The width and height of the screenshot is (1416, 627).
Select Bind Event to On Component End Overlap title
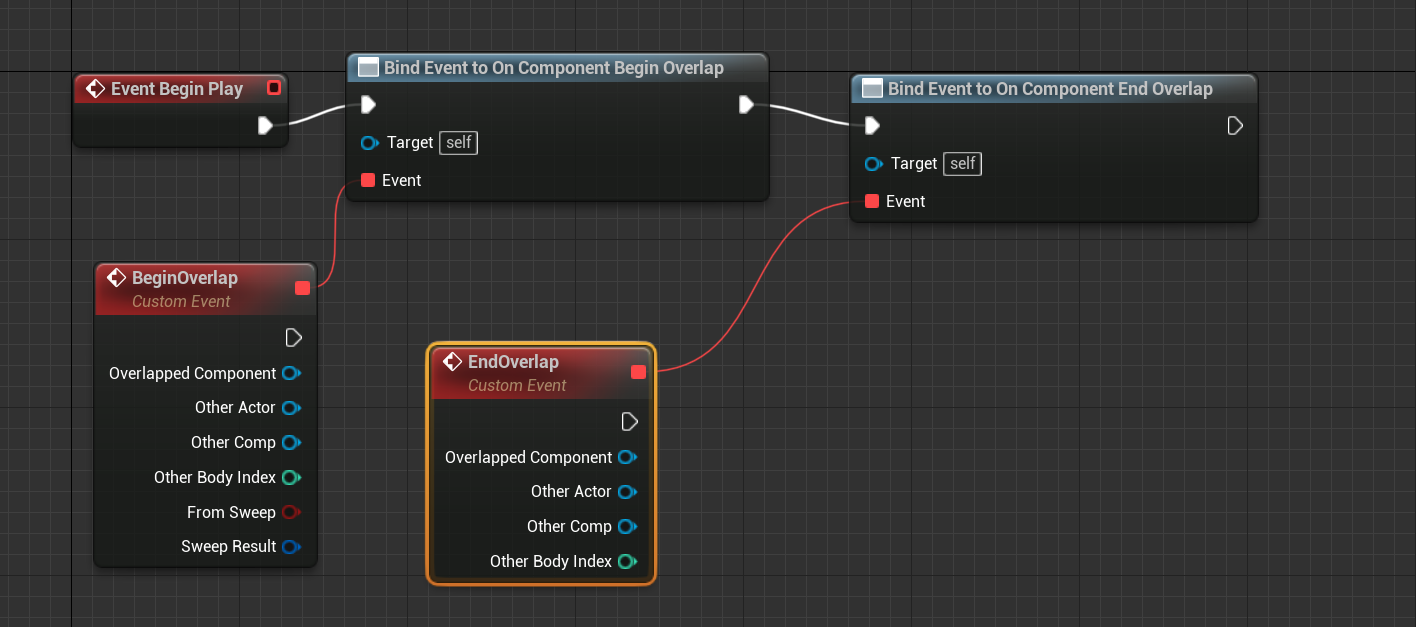pos(1050,89)
